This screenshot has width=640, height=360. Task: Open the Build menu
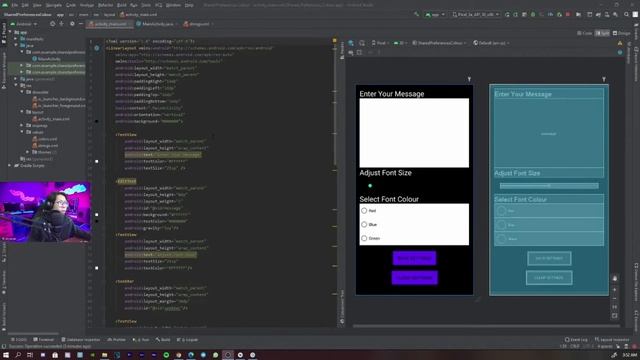(x=122, y=5)
